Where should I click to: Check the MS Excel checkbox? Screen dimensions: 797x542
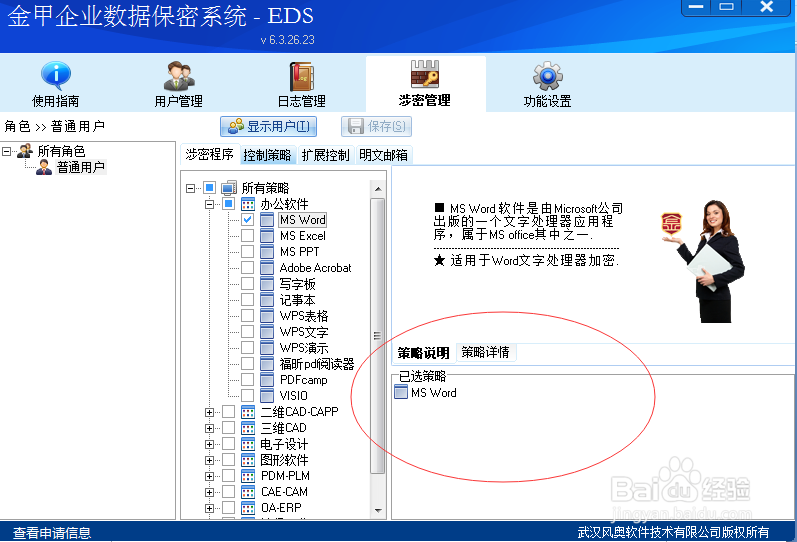pyautogui.click(x=248, y=236)
